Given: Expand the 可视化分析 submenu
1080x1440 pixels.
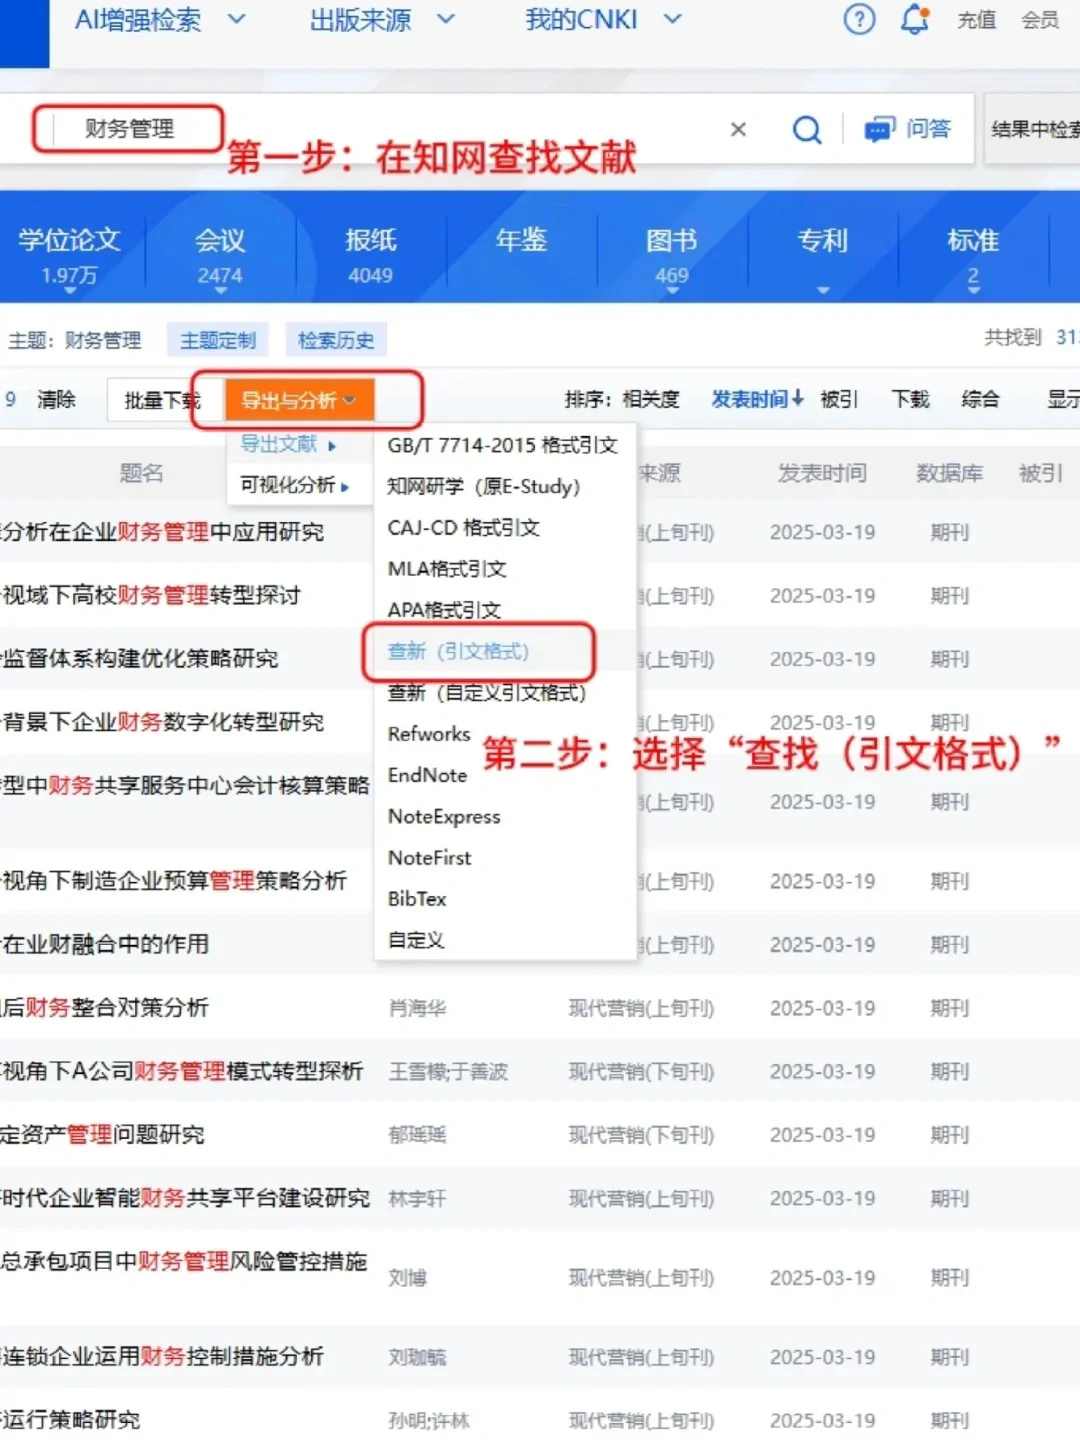Looking at the screenshot, I should [x=295, y=485].
